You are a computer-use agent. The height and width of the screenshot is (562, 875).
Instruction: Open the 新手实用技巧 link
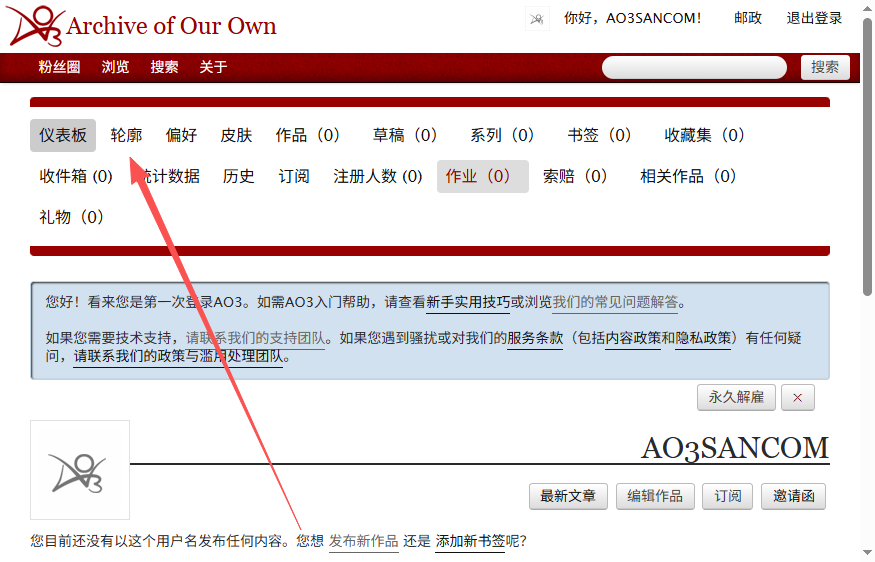click(468, 302)
